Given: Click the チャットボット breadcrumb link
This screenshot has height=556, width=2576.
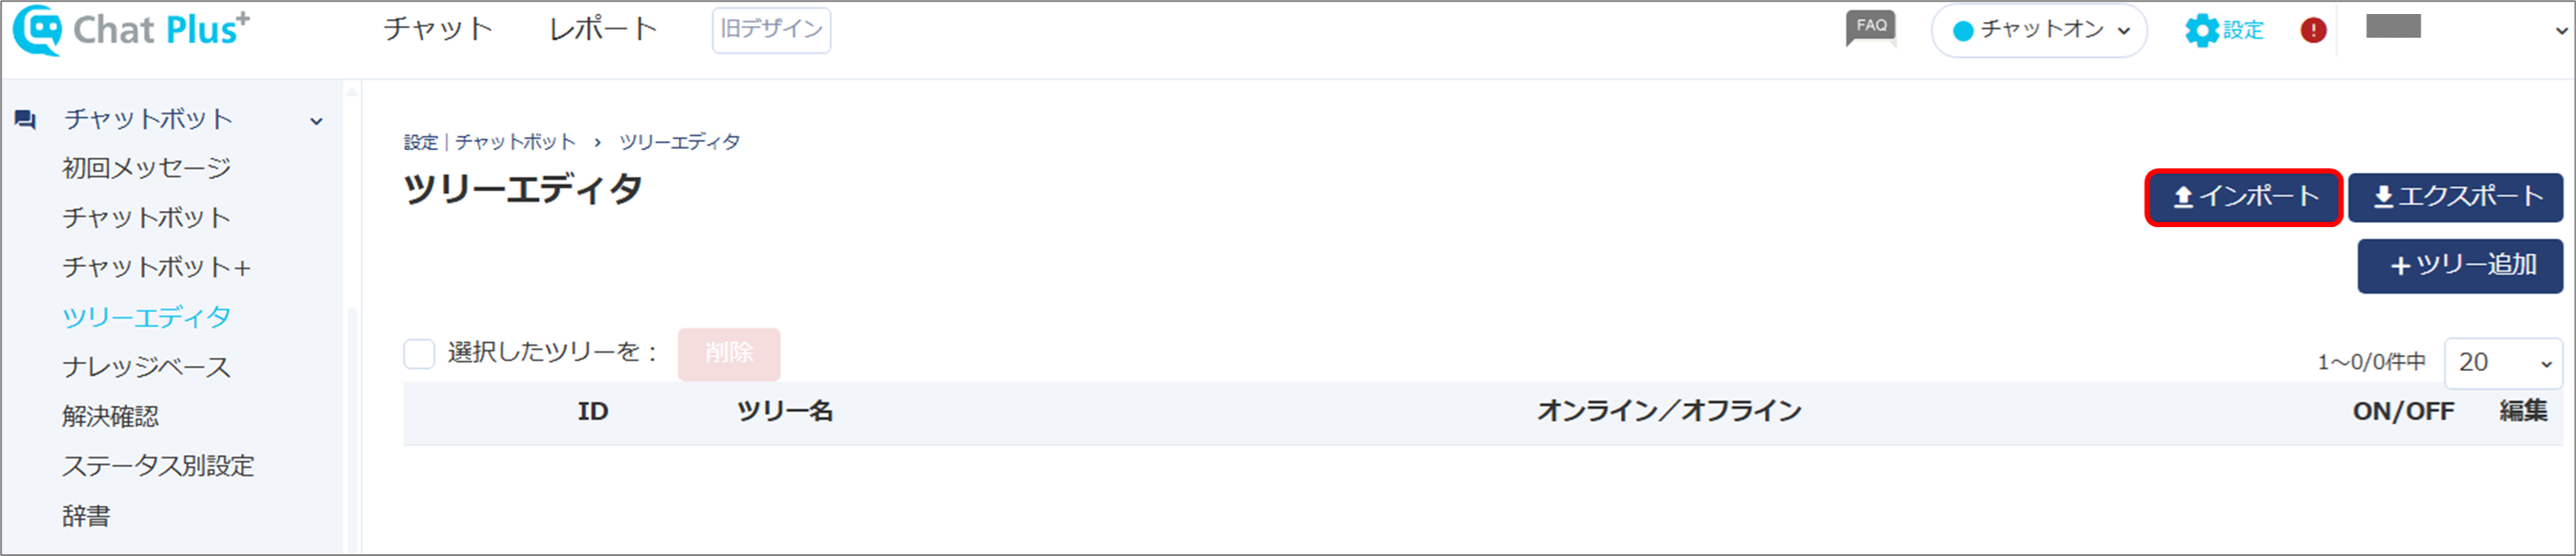Looking at the screenshot, I should 516,142.
